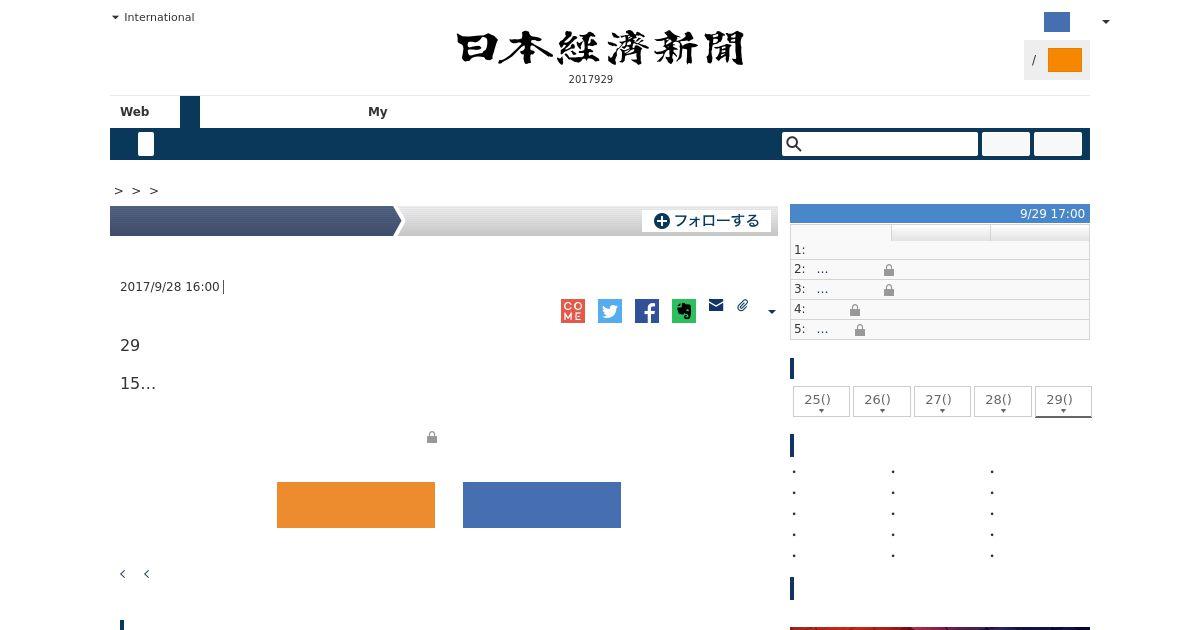Click the lock icon on ranking row 2

889,270
